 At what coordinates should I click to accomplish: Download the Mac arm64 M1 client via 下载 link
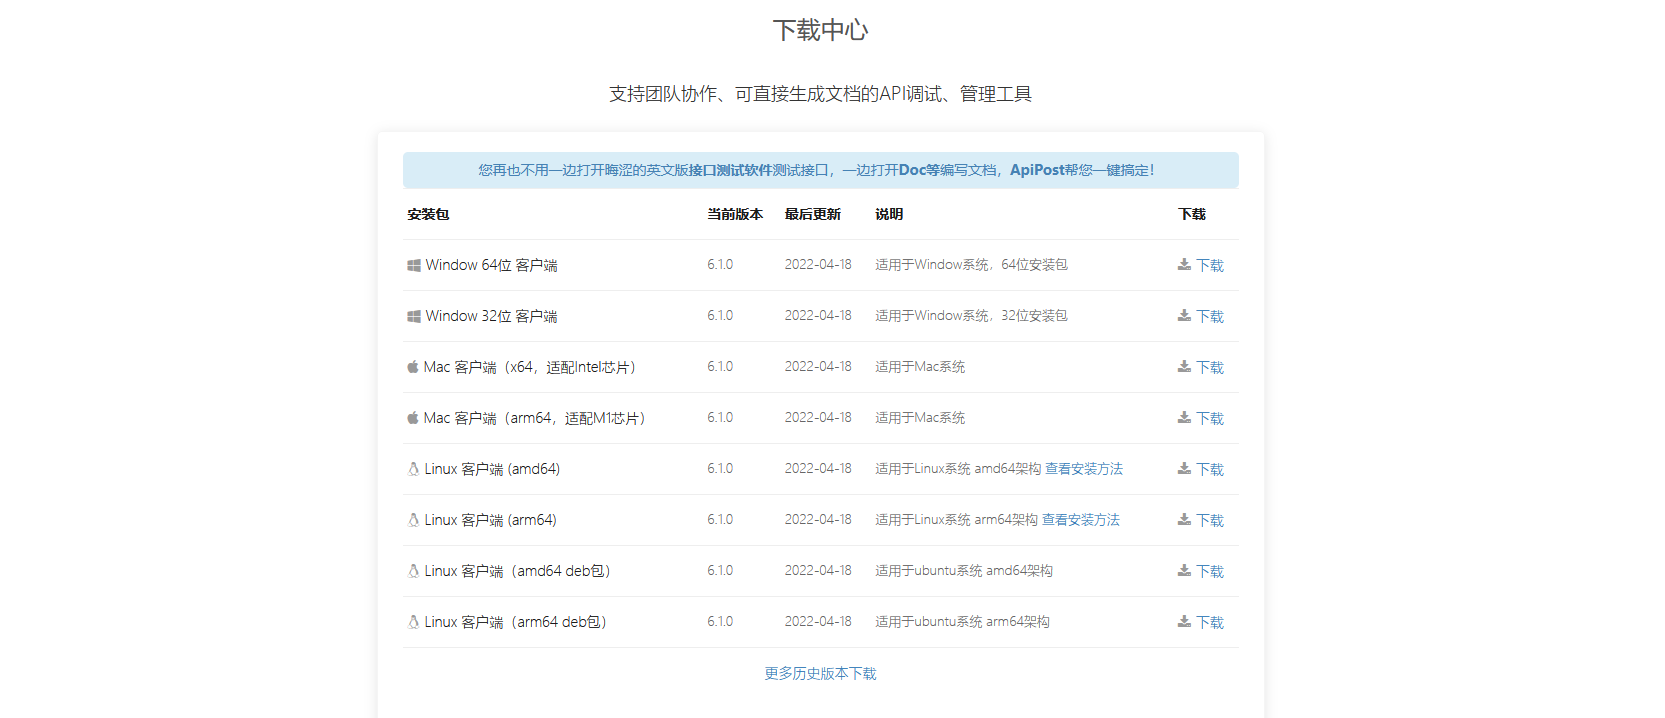coord(1210,419)
